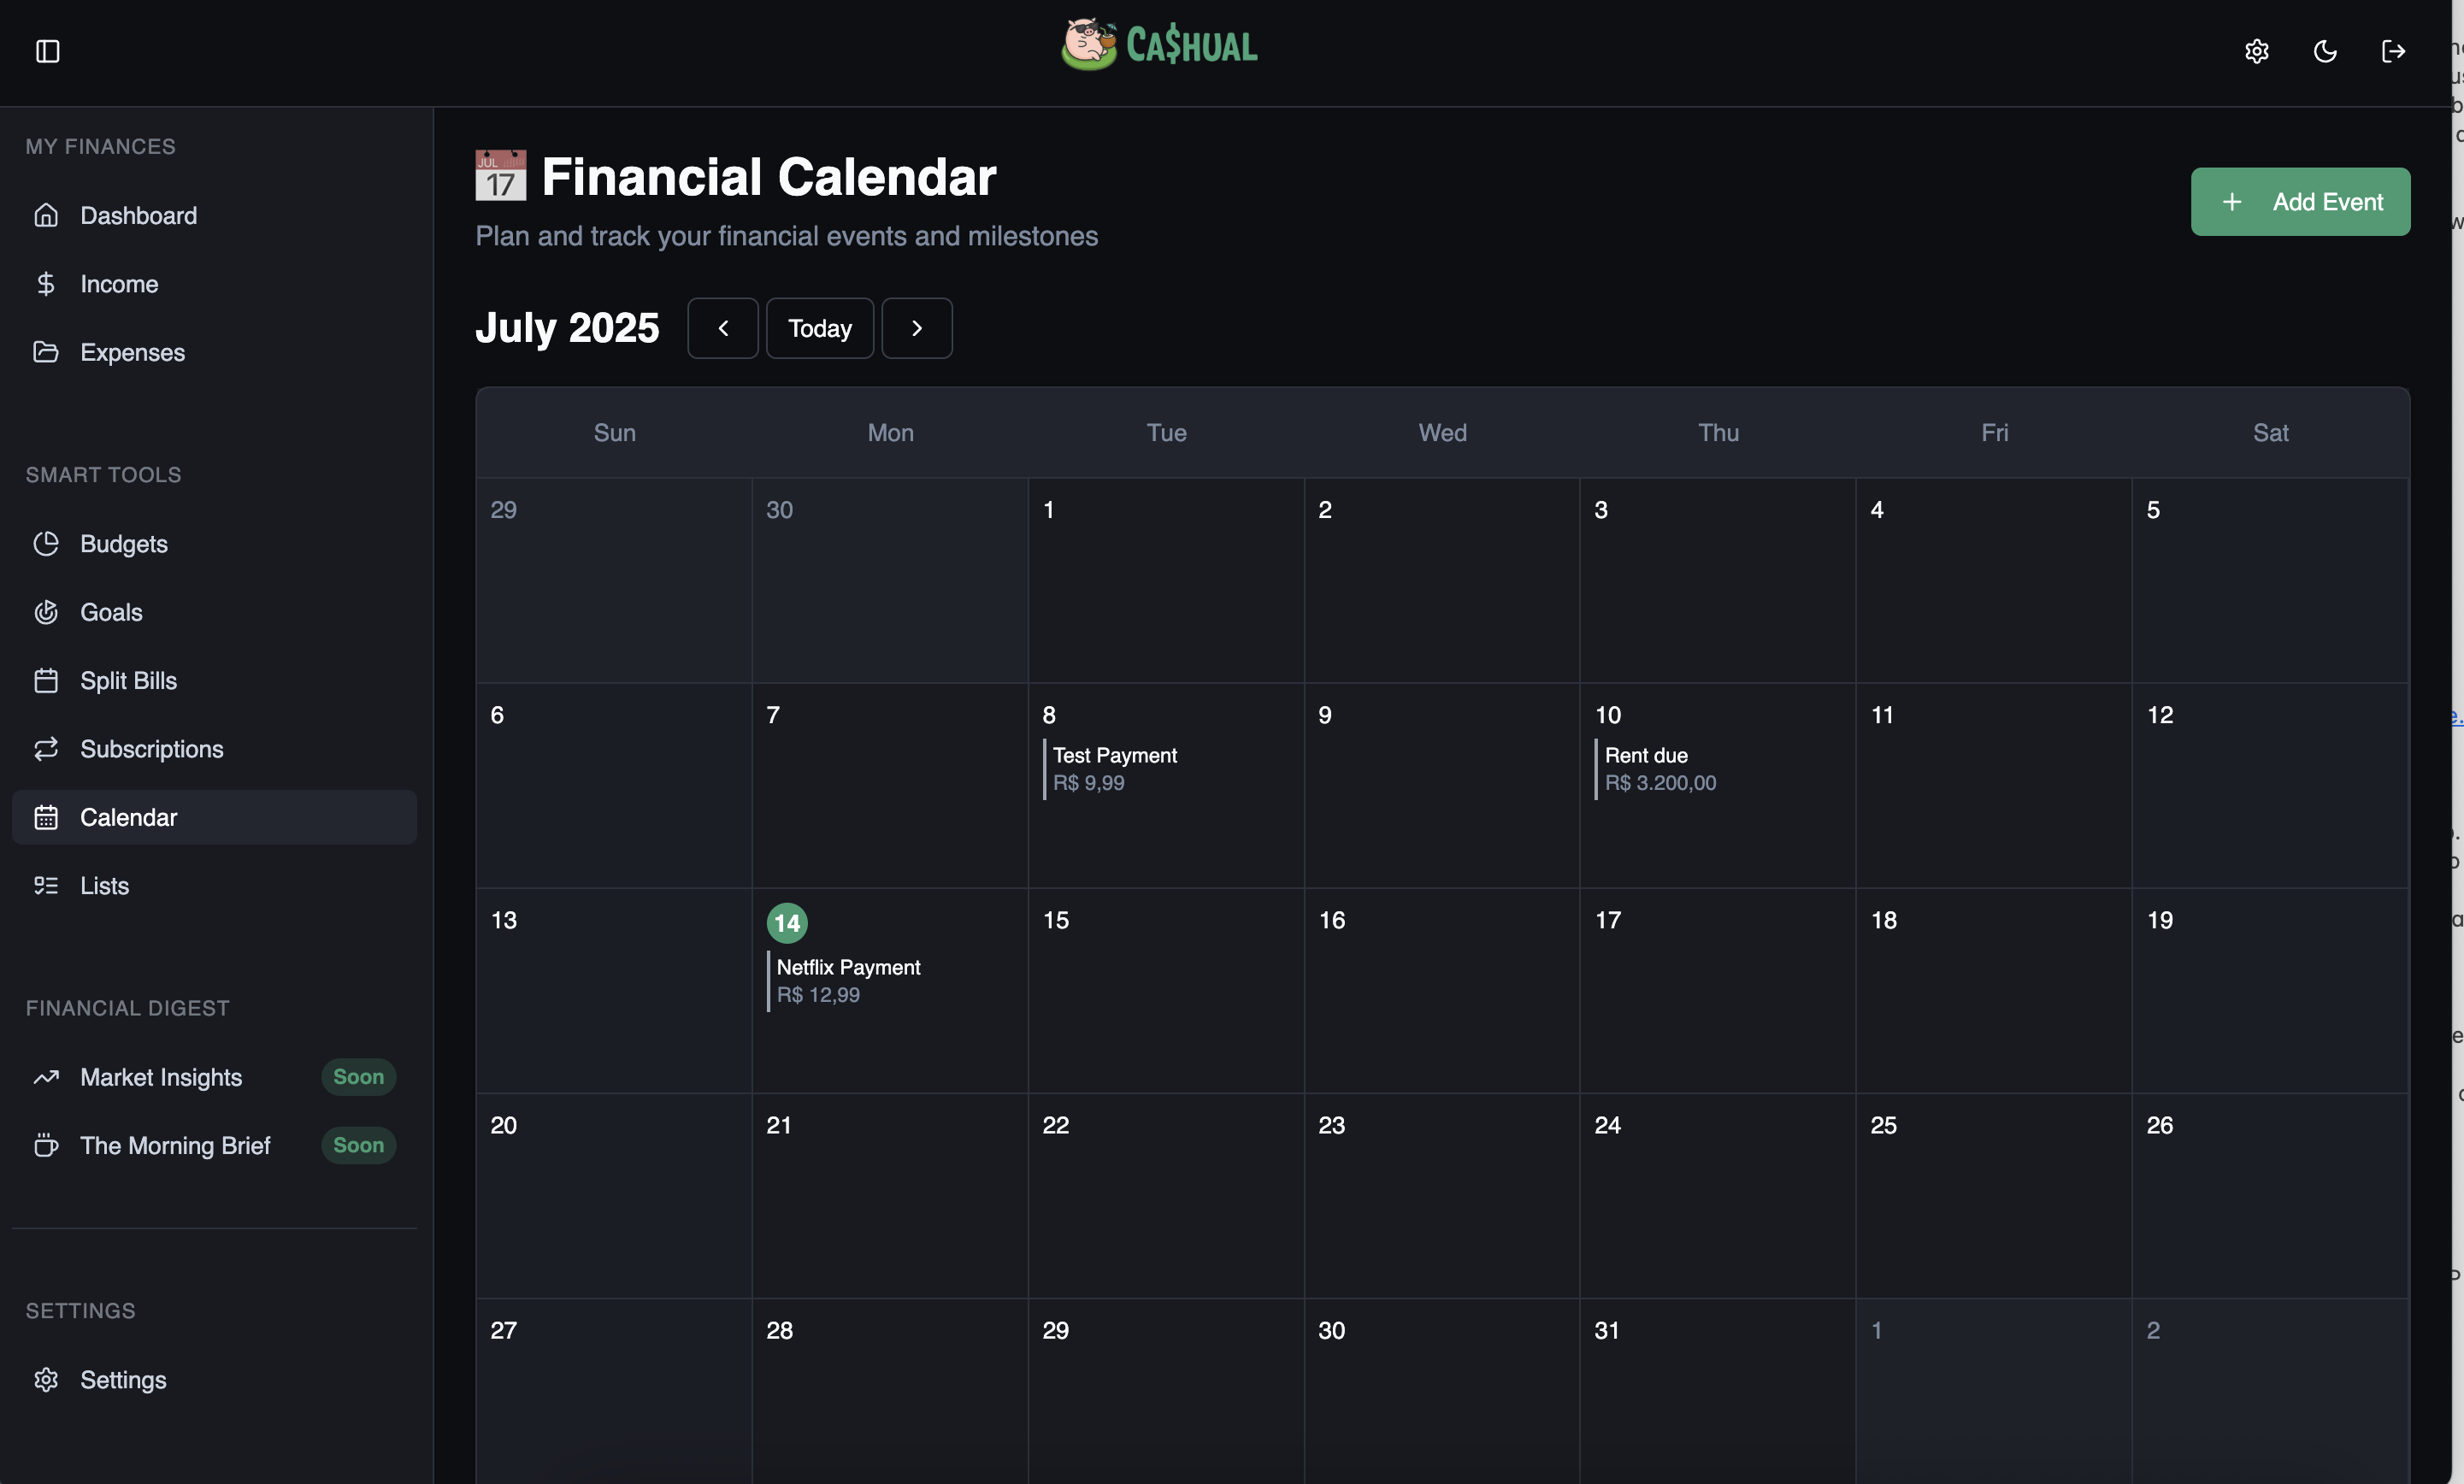Toggle the sidebar collapse icon
Image resolution: width=2464 pixels, height=1484 pixels.
point(47,51)
